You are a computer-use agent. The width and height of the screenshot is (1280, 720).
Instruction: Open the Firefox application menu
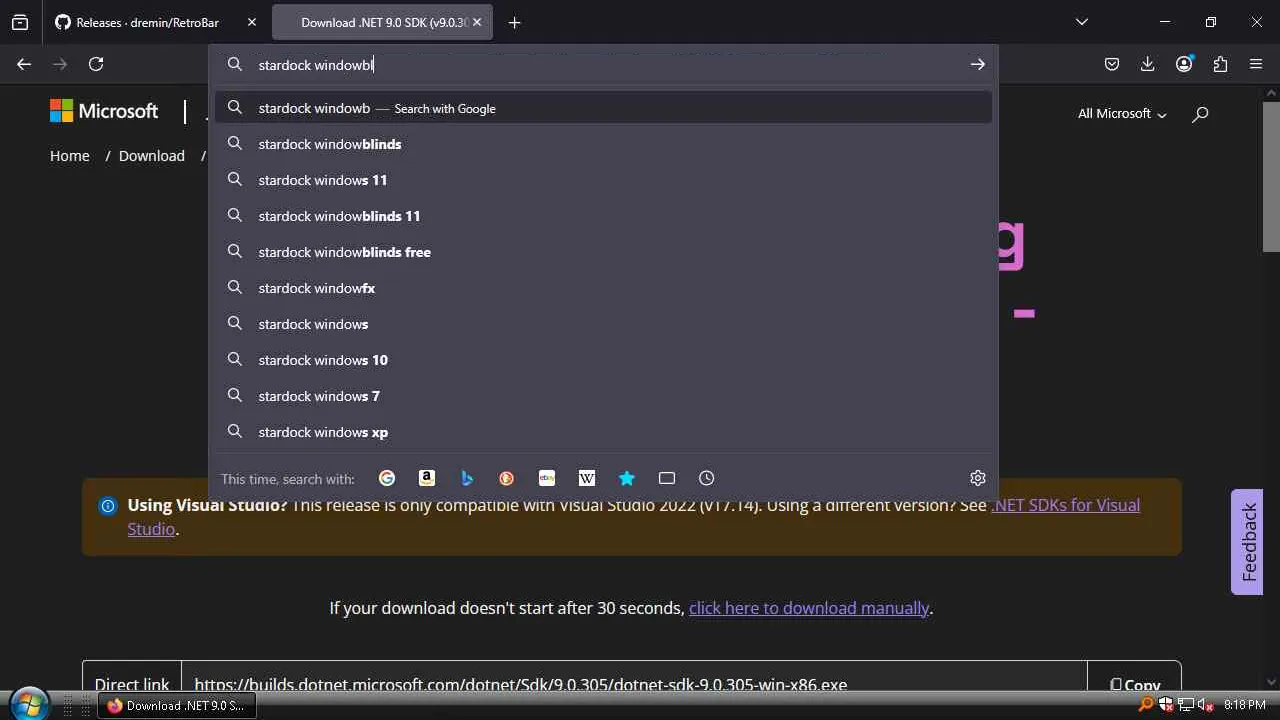pos(1256,64)
